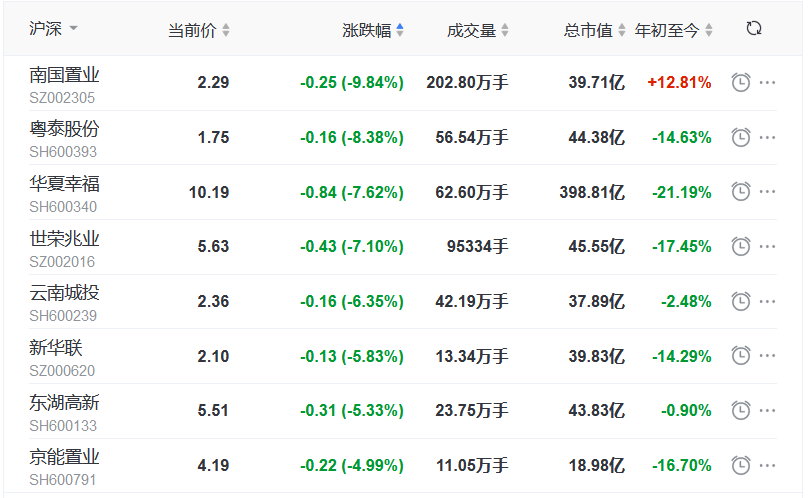Click the -0.90% year-to-date value
808x498 pixels.
(x=686, y=410)
